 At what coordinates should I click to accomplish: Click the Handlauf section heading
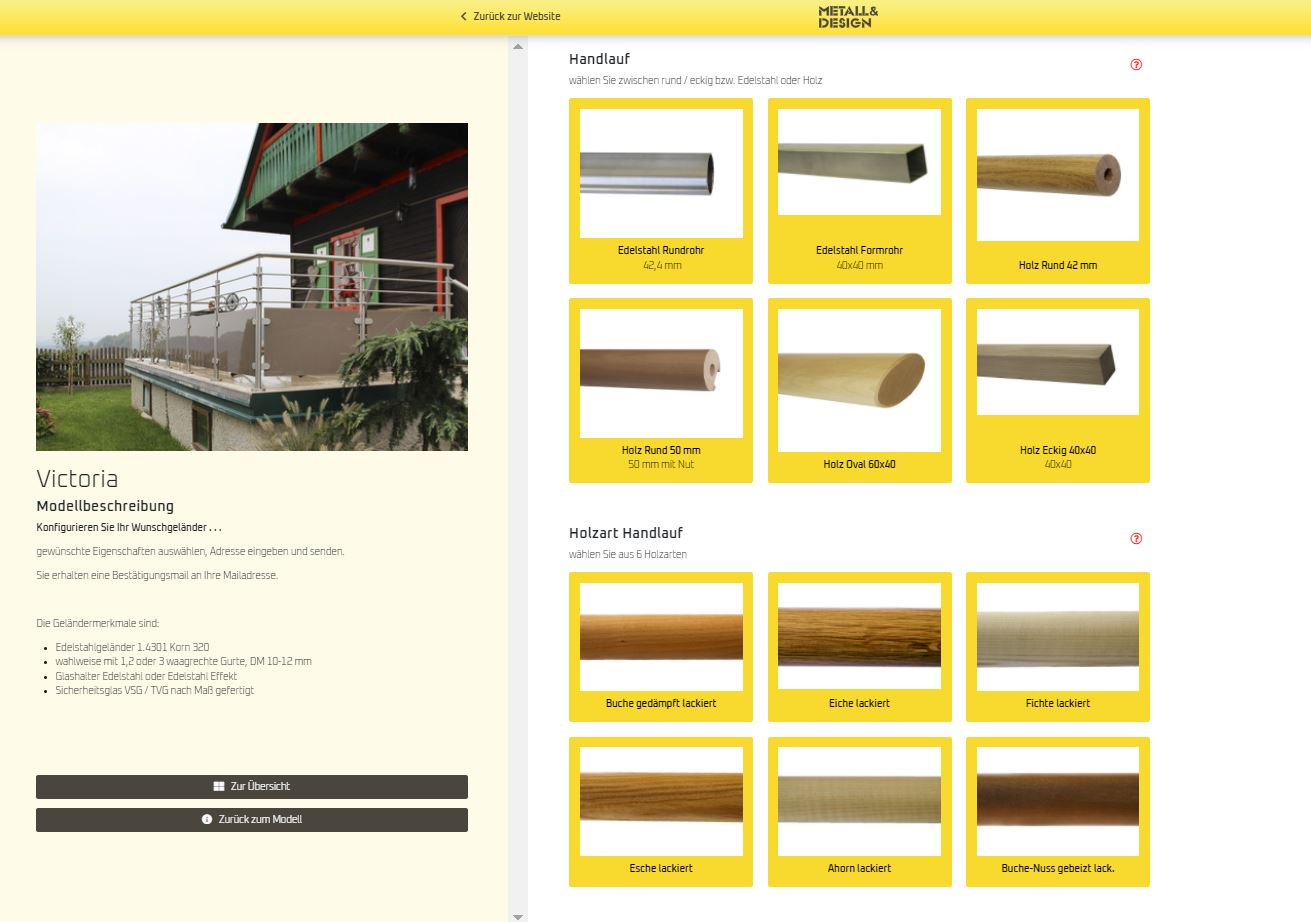(x=599, y=59)
